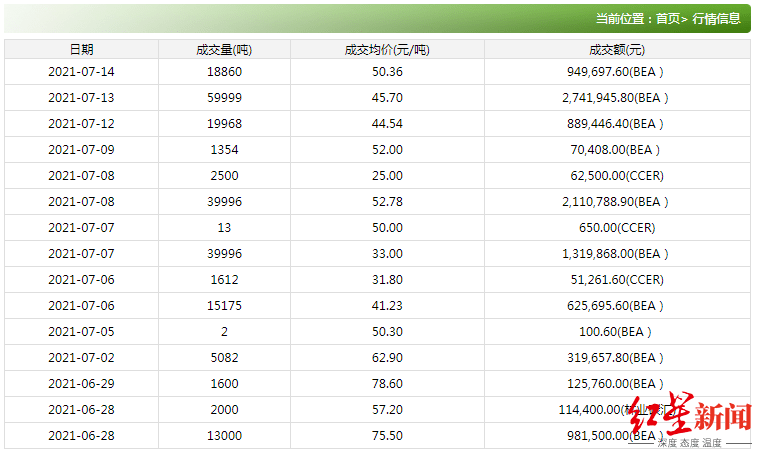Viewport: 762px width, 459px height.
Task: Click the 成交额(元) column header
Action: (617, 50)
